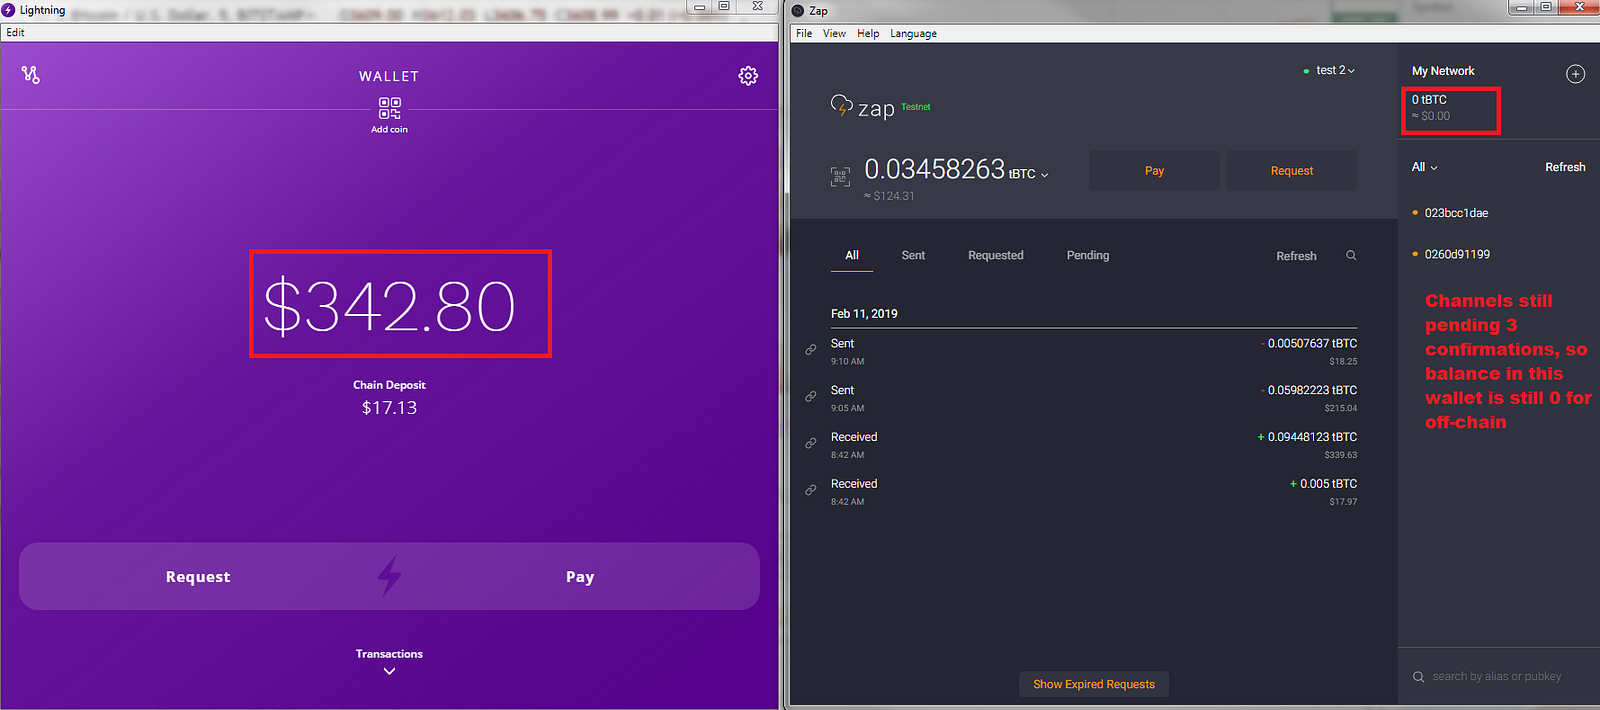The height and width of the screenshot is (710, 1600).
Task: Open channels icon in Lightning wallet
Action: tap(31, 75)
